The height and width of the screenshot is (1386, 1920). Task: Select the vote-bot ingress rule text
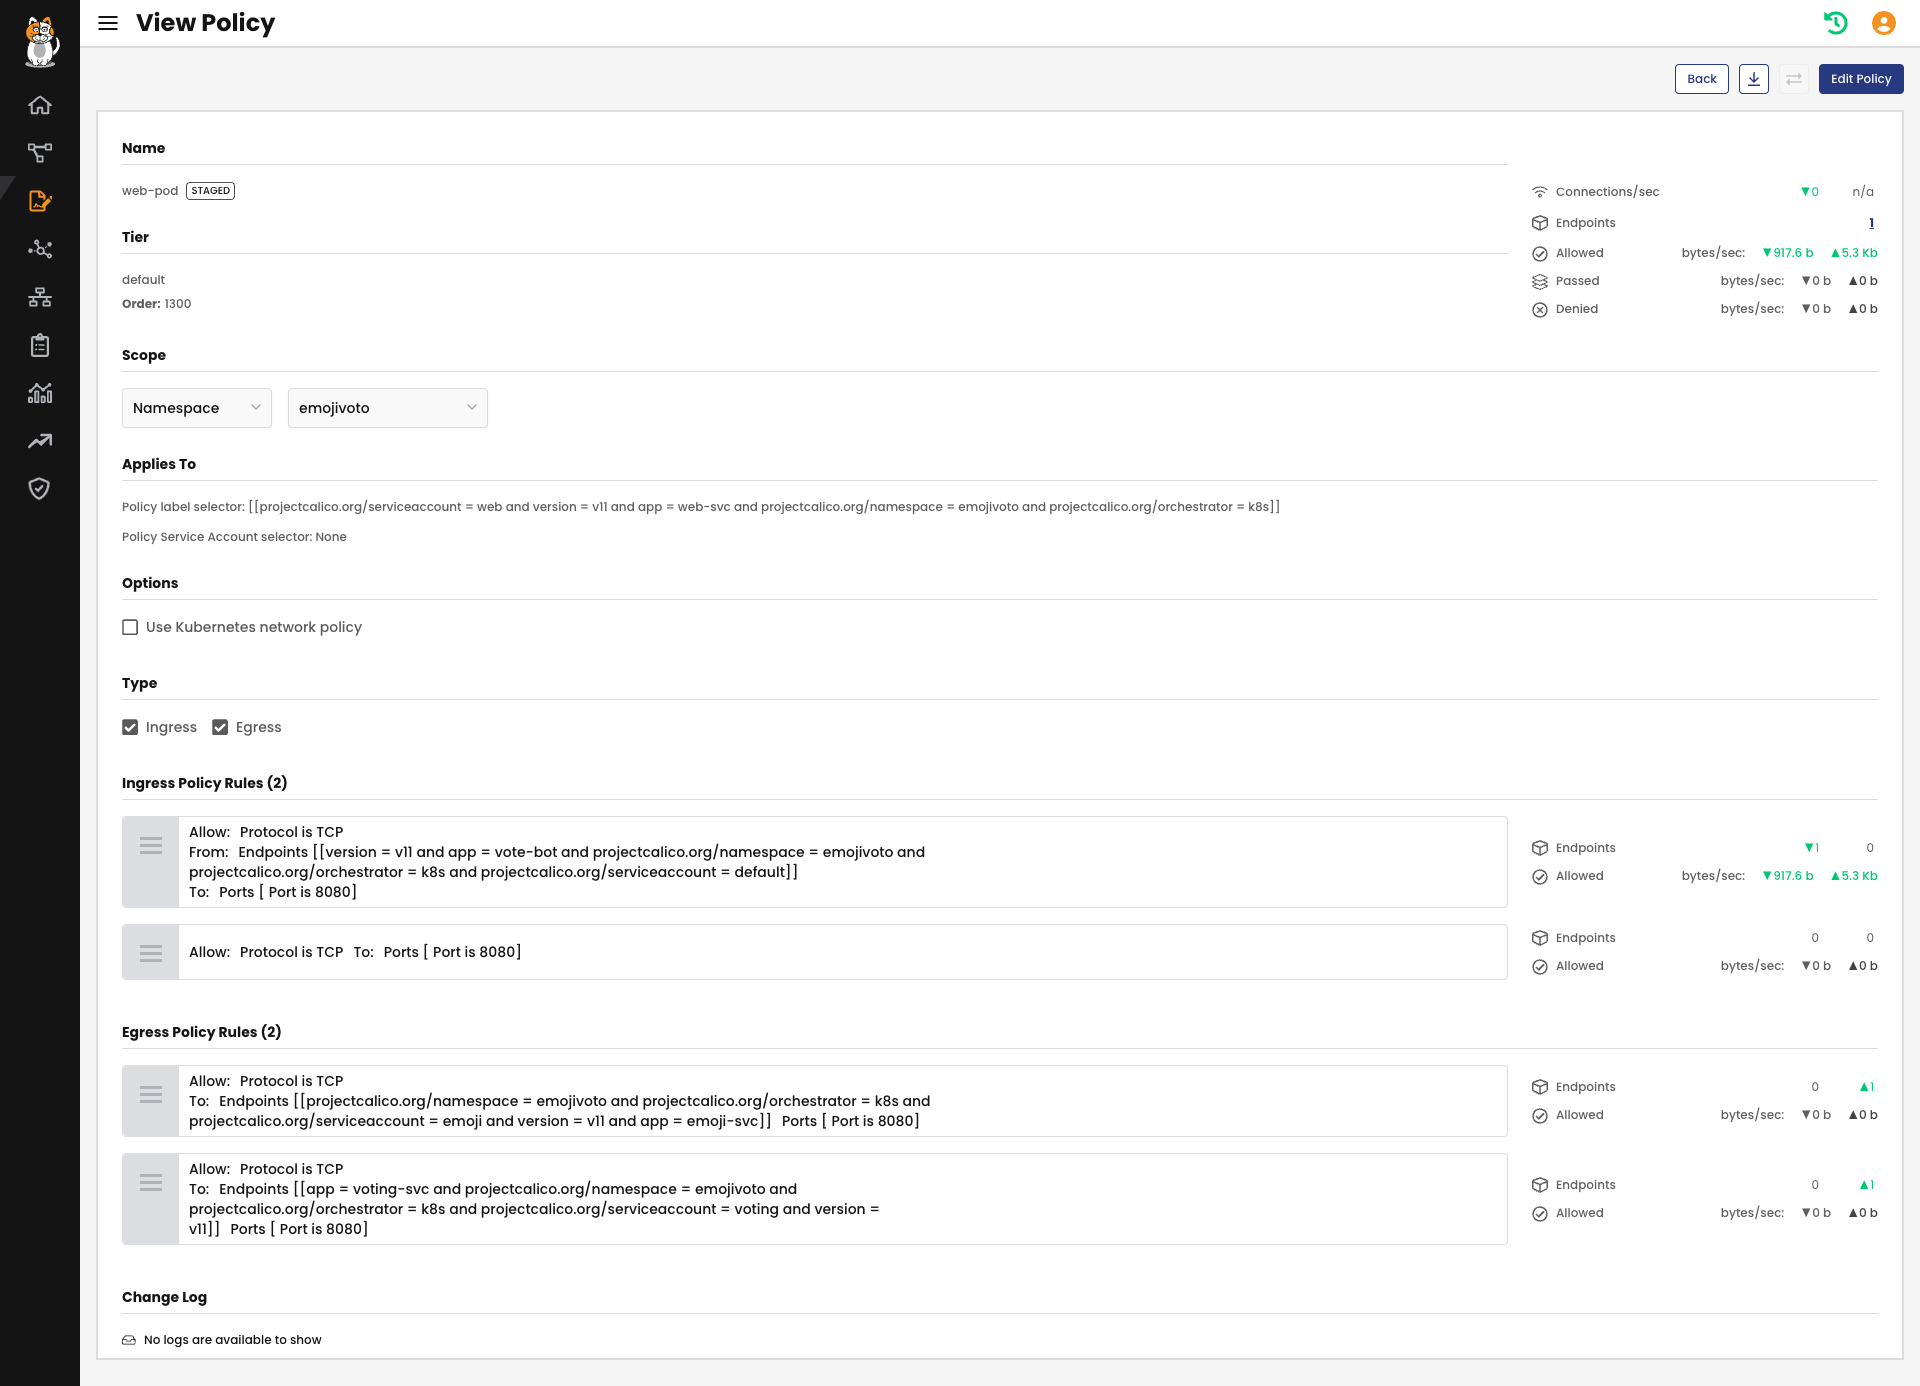coord(557,862)
